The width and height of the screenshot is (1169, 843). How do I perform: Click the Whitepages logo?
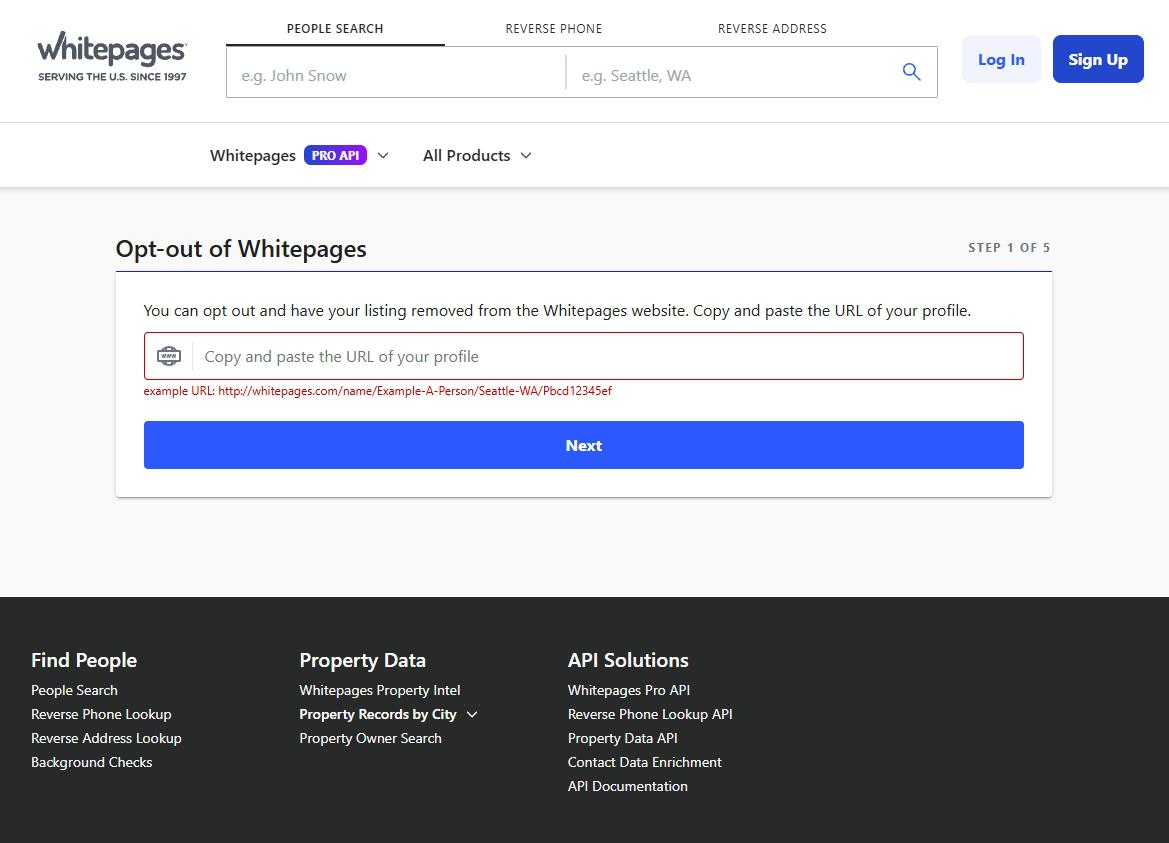coord(112,57)
